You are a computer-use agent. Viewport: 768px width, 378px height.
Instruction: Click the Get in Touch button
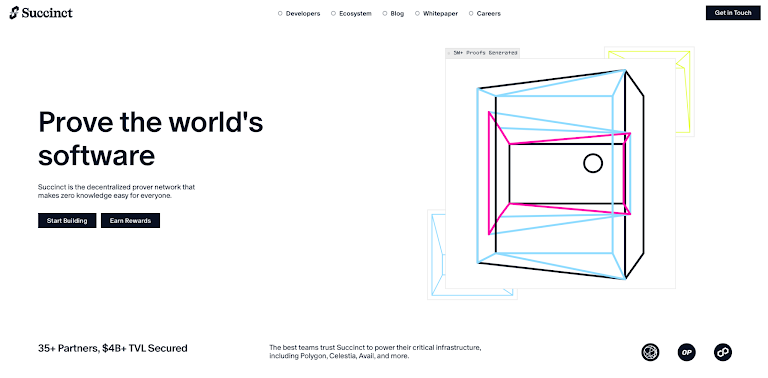733,13
